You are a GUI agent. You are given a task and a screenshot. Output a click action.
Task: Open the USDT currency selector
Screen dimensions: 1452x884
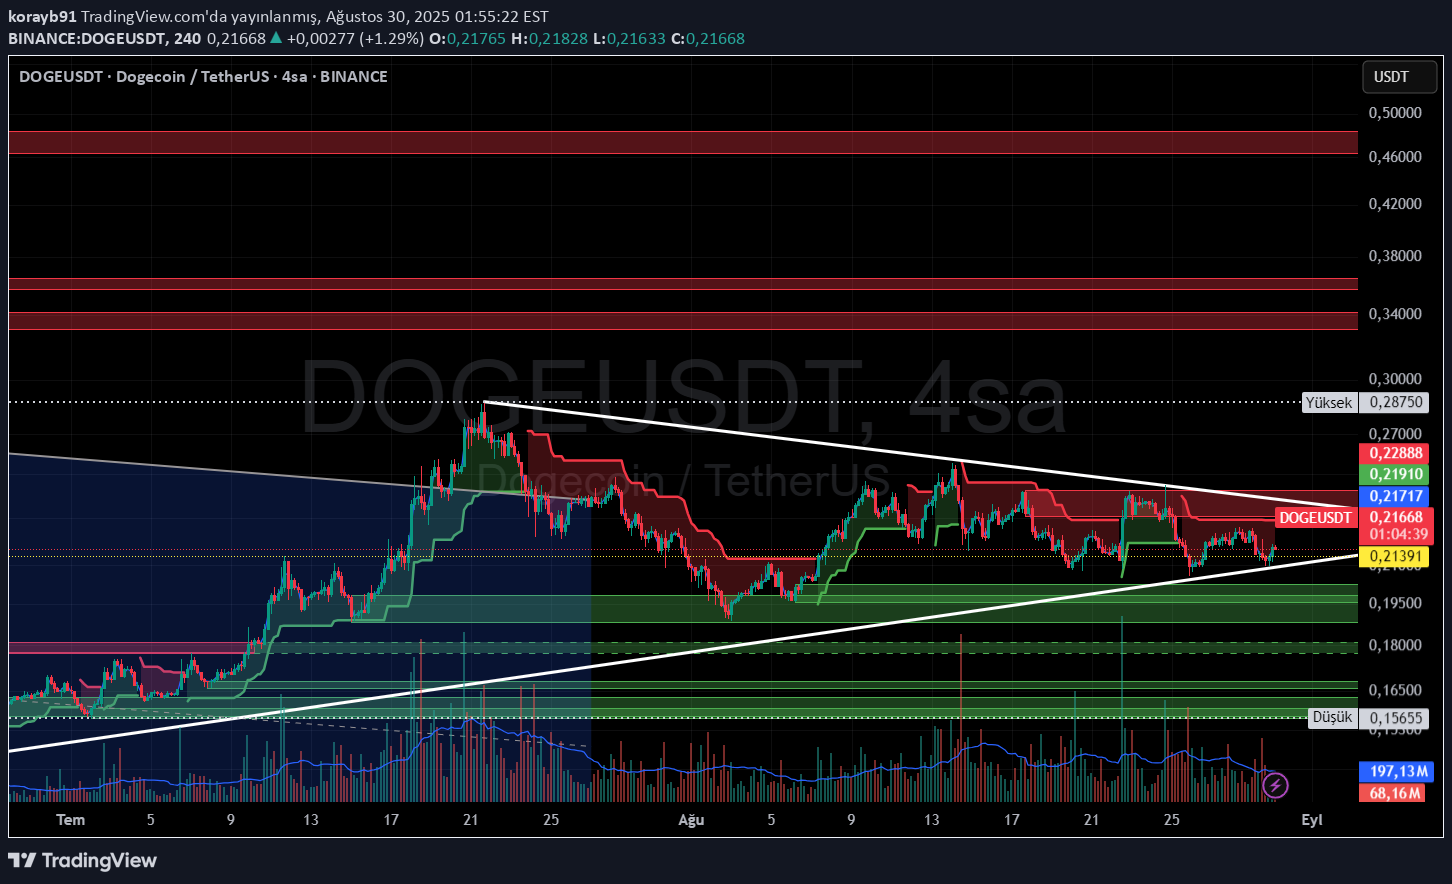(1399, 76)
